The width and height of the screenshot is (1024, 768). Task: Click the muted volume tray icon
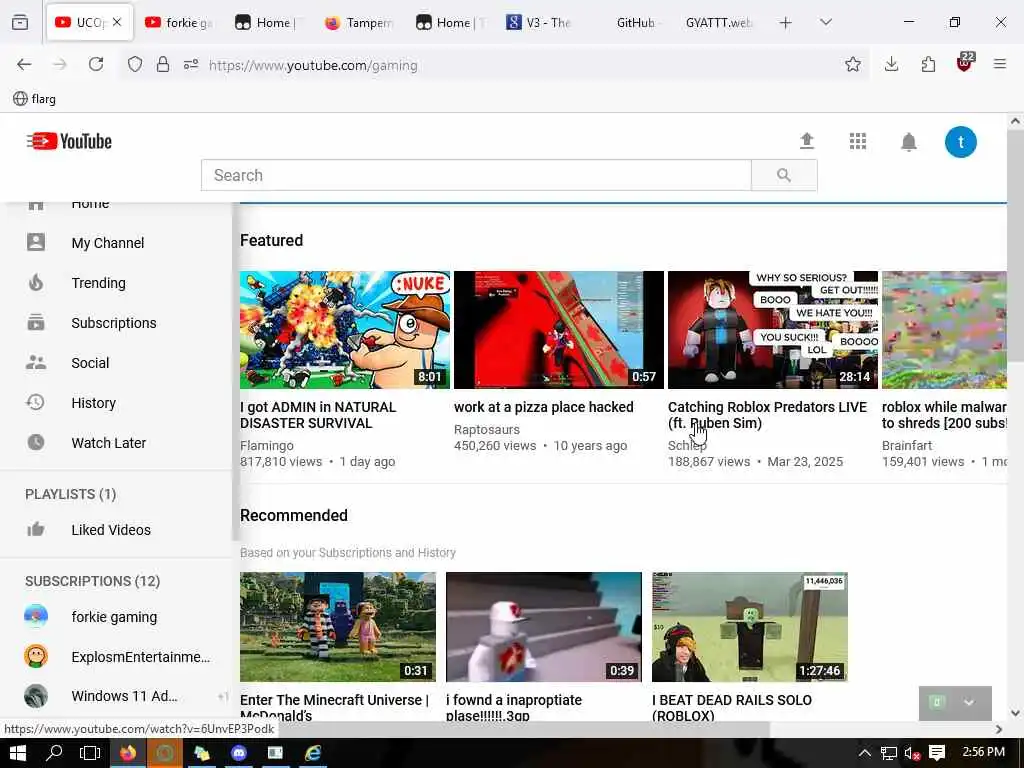point(912,753)
